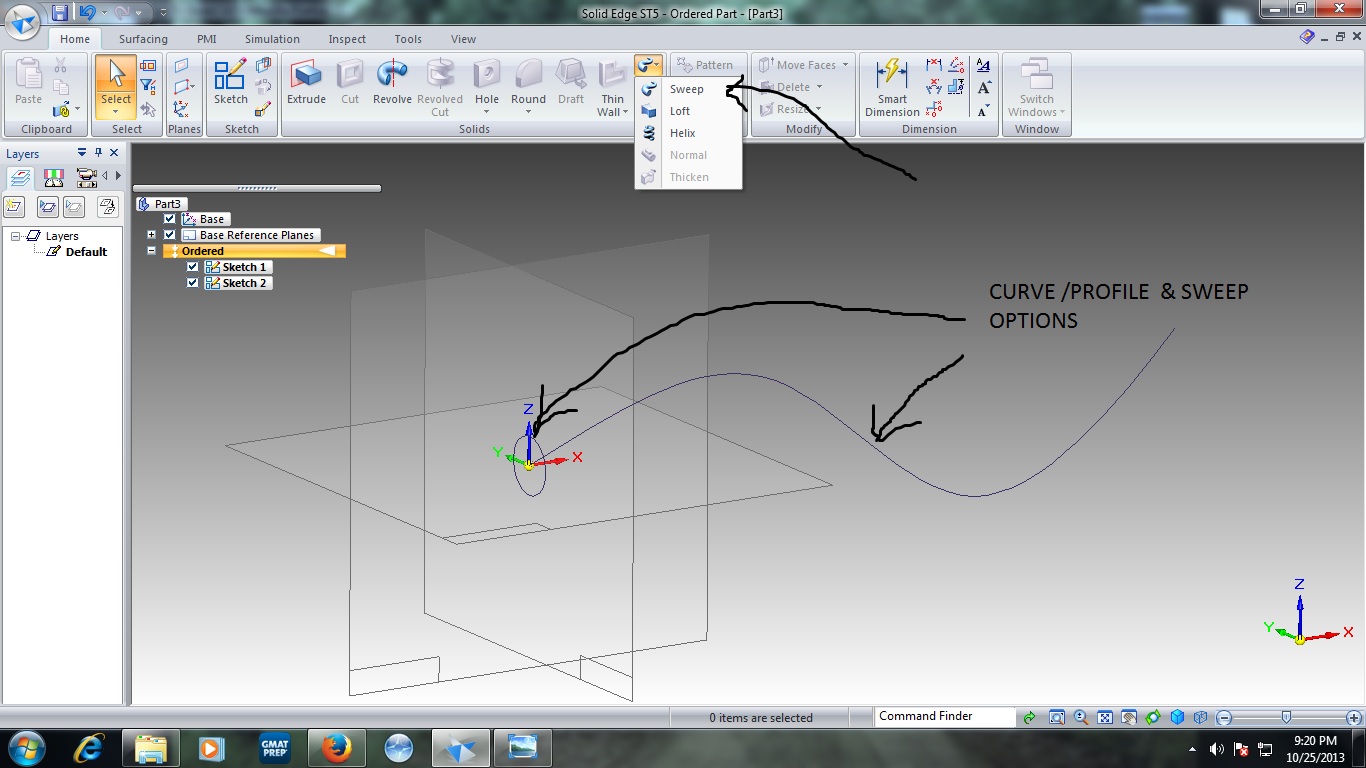
Task: Open the Simulation tab
Action: click(x=272, y=39)
